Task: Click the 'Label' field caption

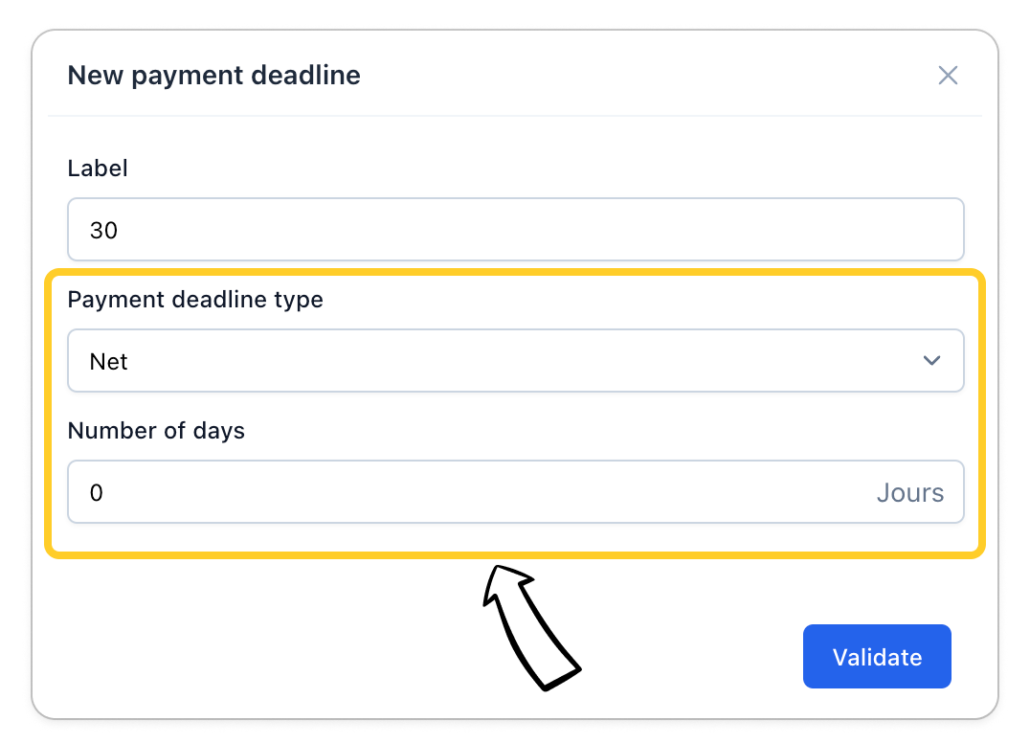Action: click(x=97, y=168)
